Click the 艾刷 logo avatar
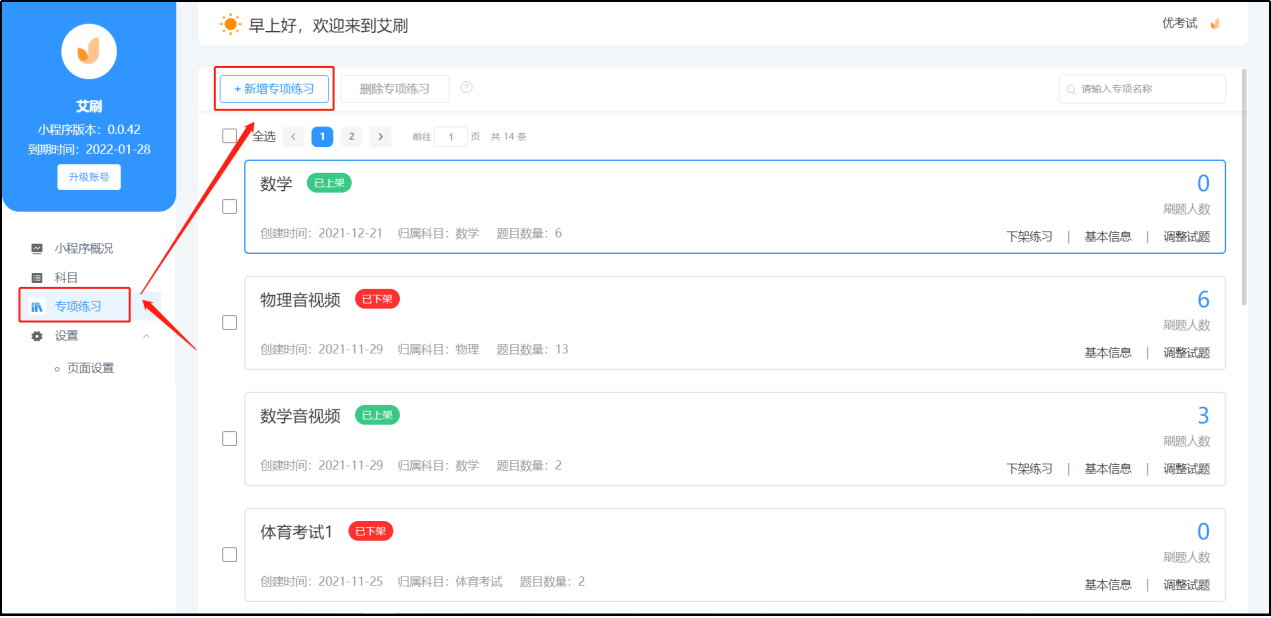 point(89,51)
